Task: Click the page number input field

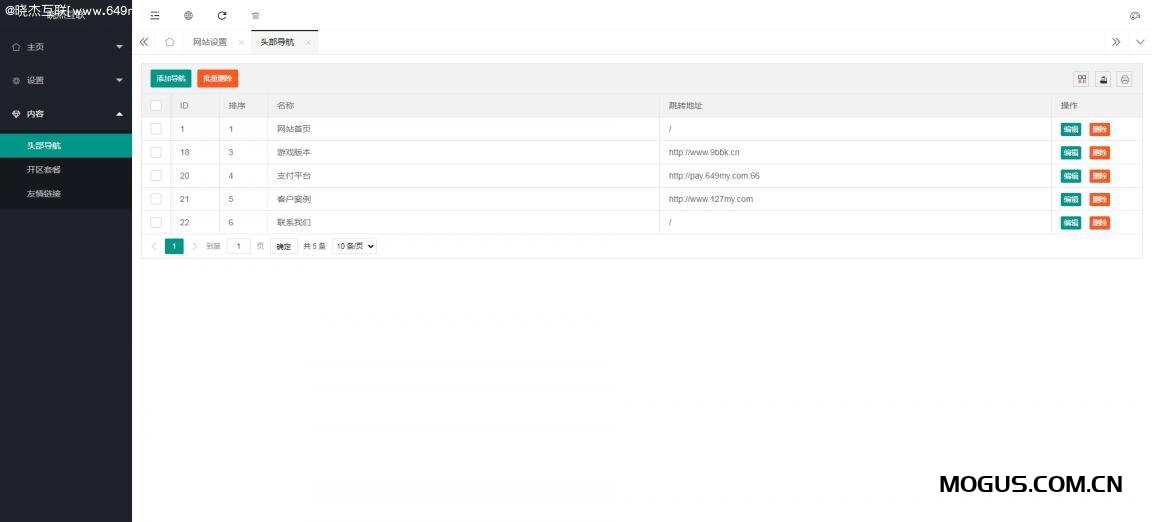Action: 238,246
